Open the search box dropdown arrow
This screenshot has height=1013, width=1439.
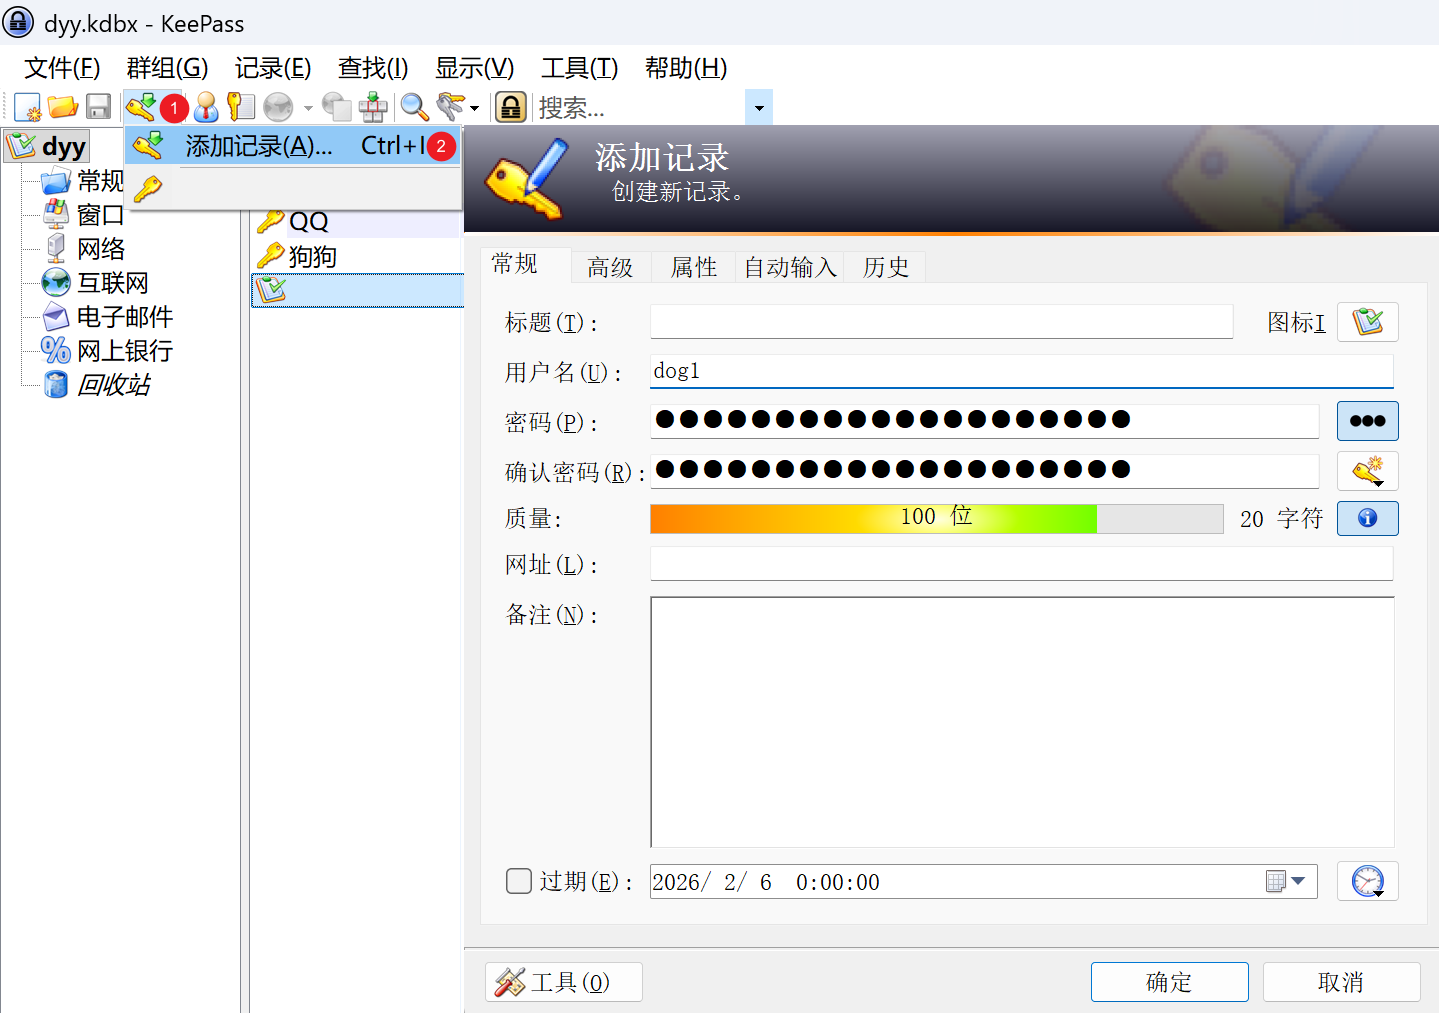coord(759,107)
